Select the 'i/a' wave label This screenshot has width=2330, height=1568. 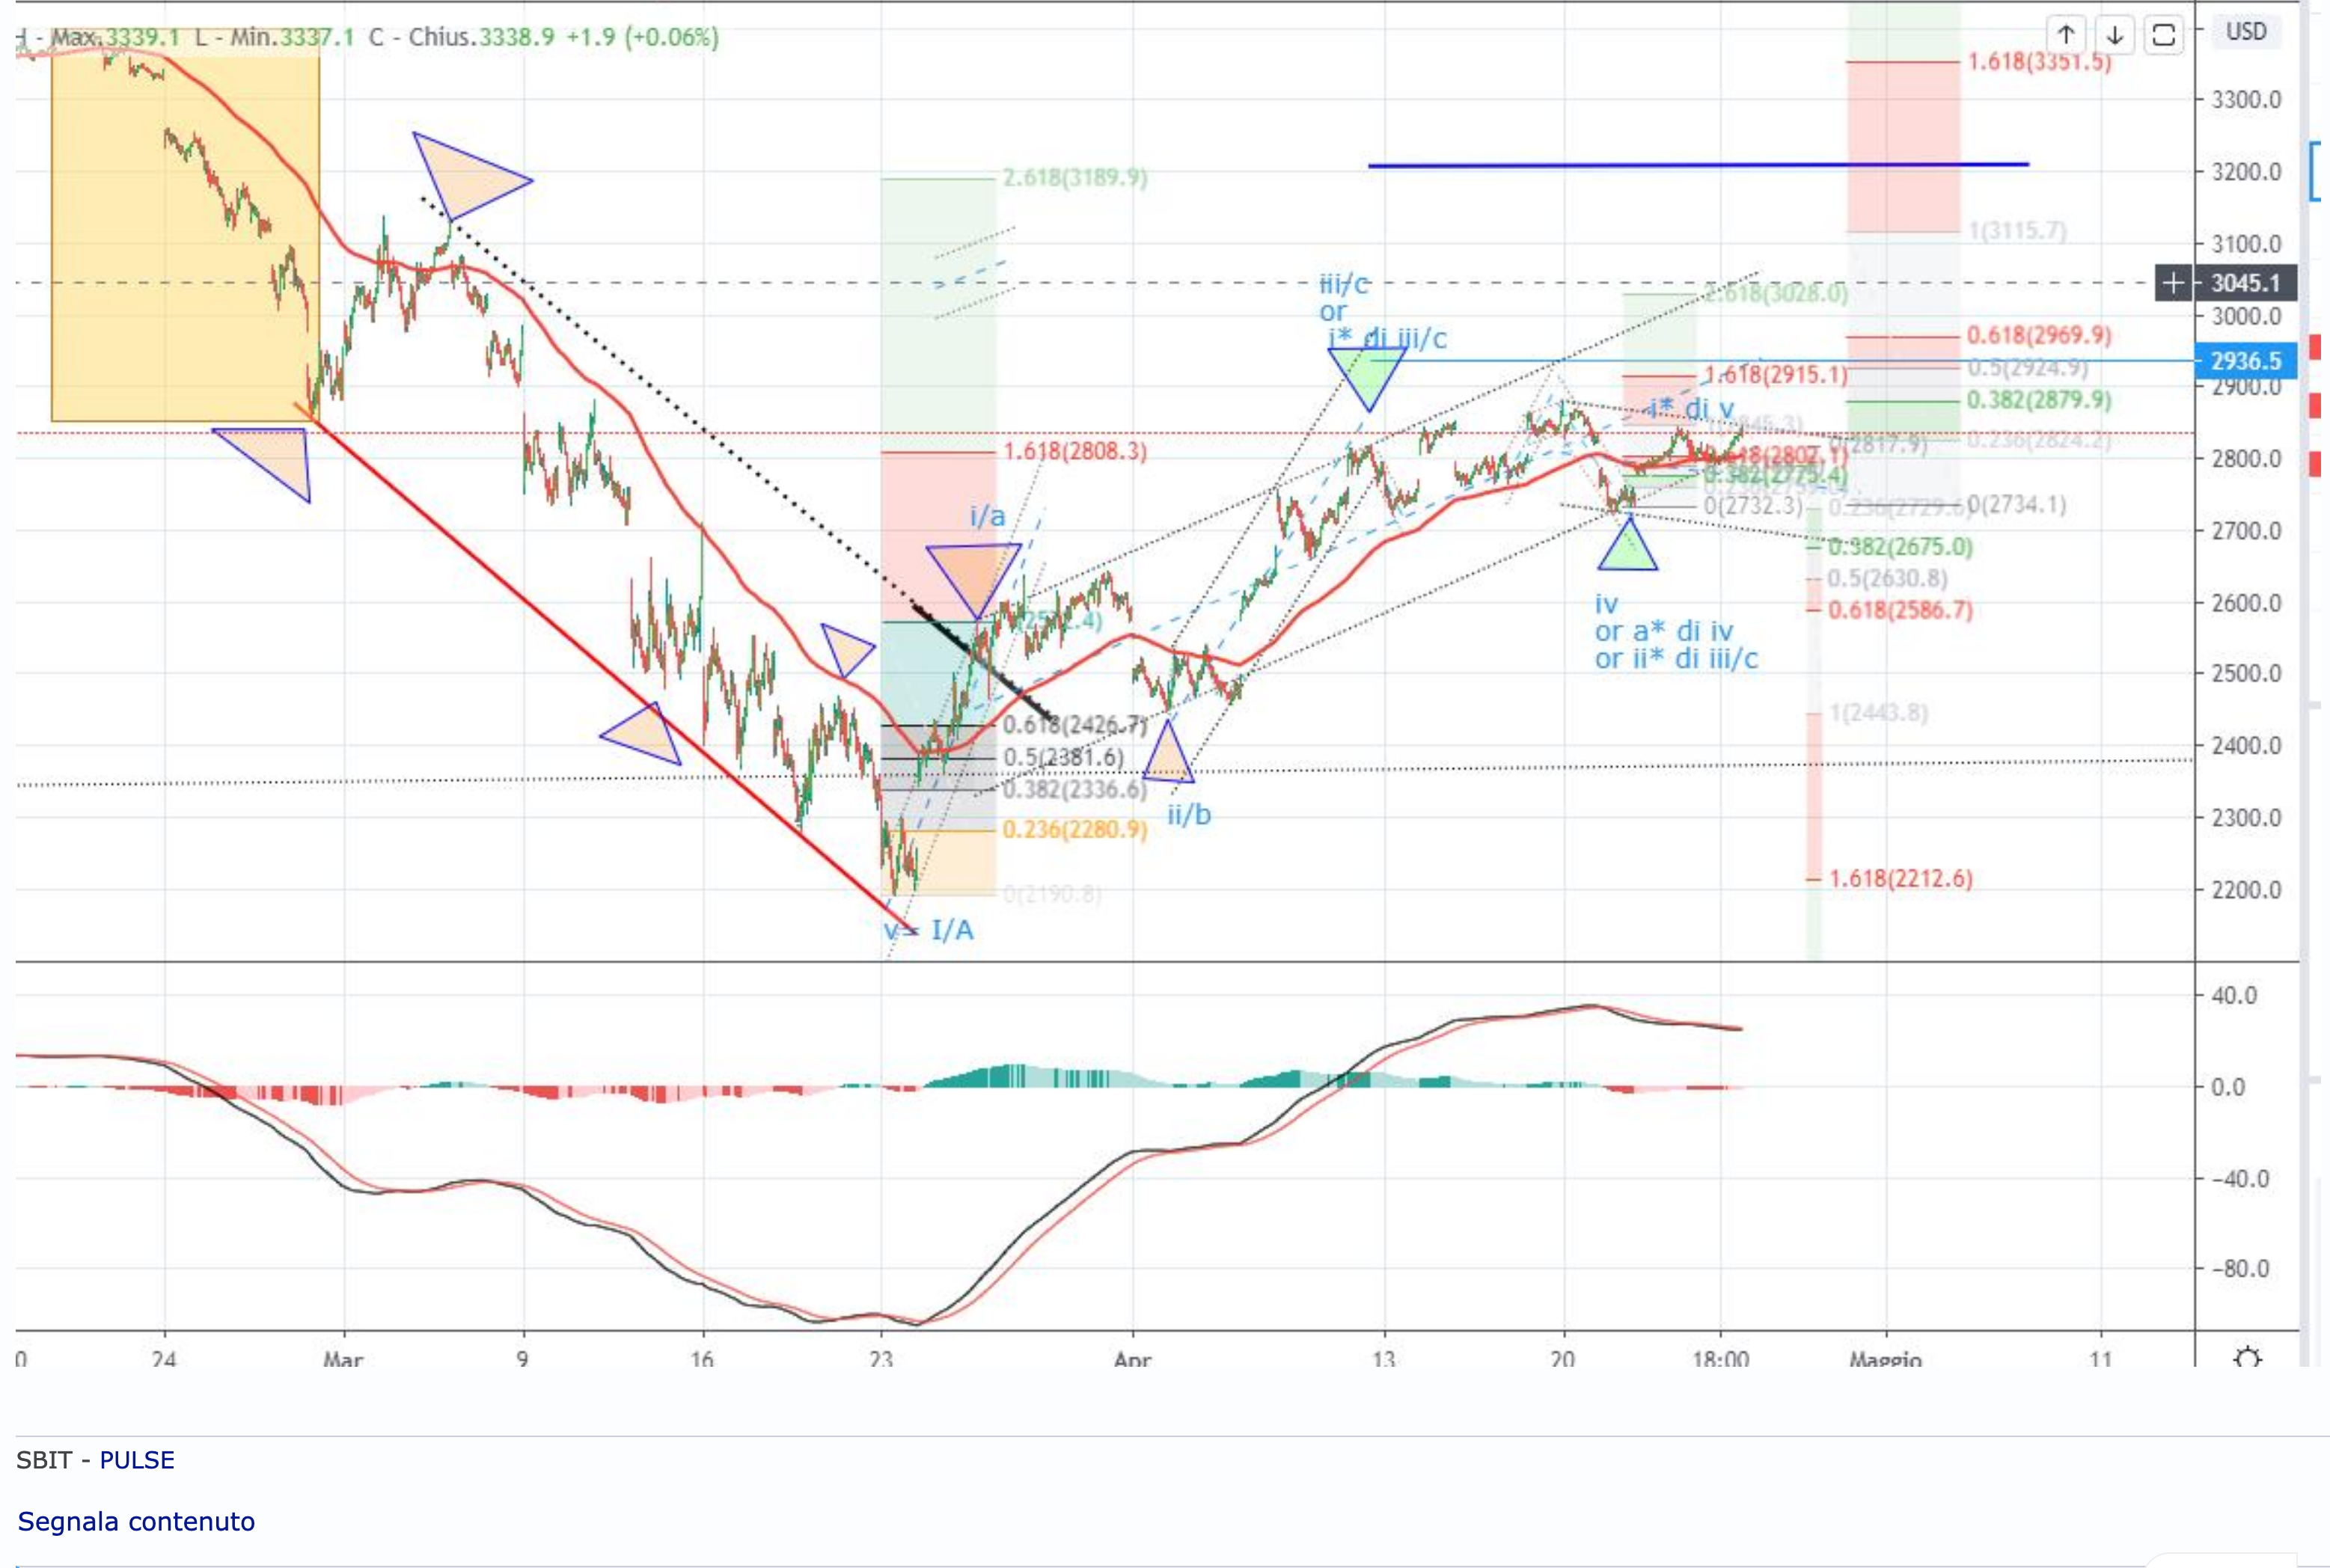988,516
